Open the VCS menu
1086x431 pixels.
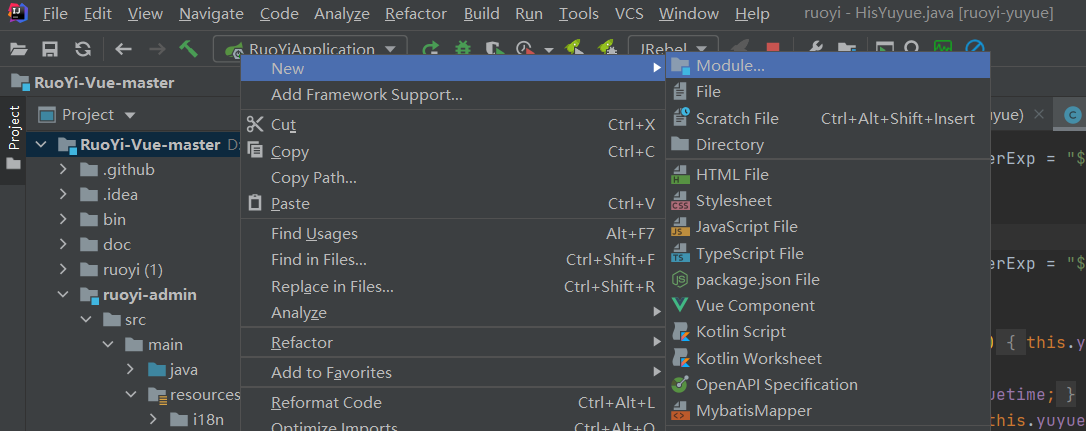click(630, 13)
